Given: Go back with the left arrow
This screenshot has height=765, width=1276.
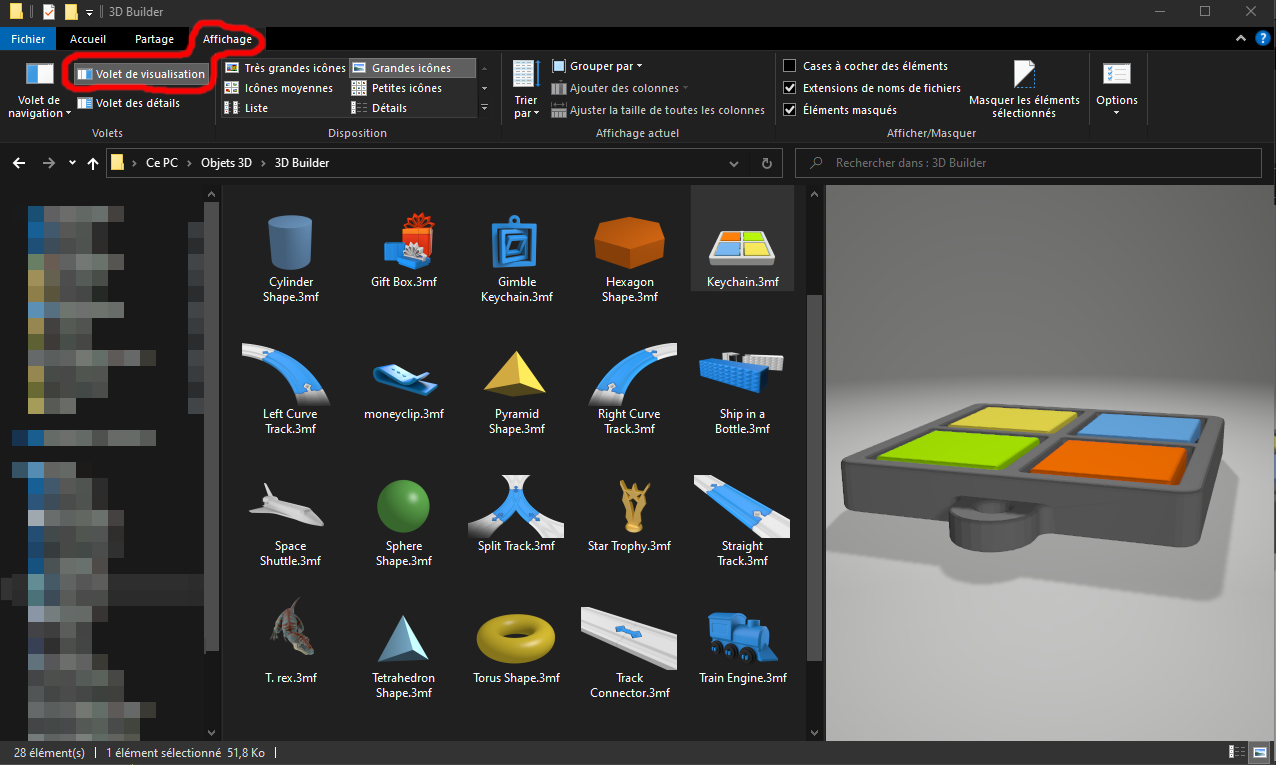Looking at the screenshot, I should click(x=19, y=162).
